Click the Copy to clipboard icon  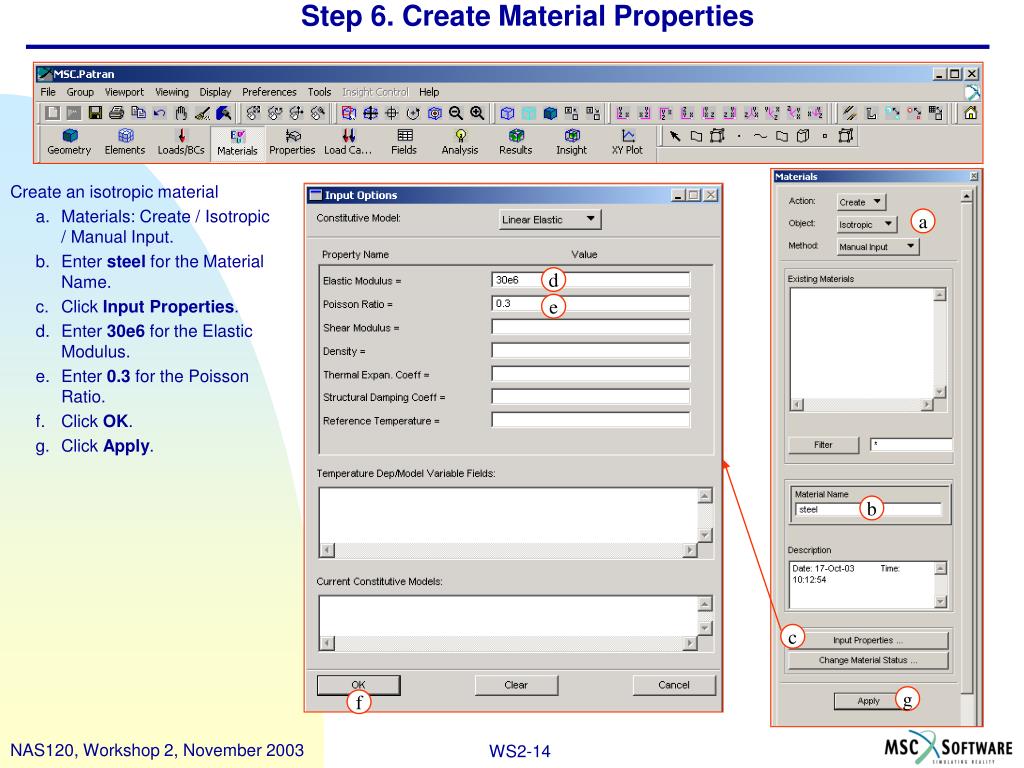click(138, 113)
